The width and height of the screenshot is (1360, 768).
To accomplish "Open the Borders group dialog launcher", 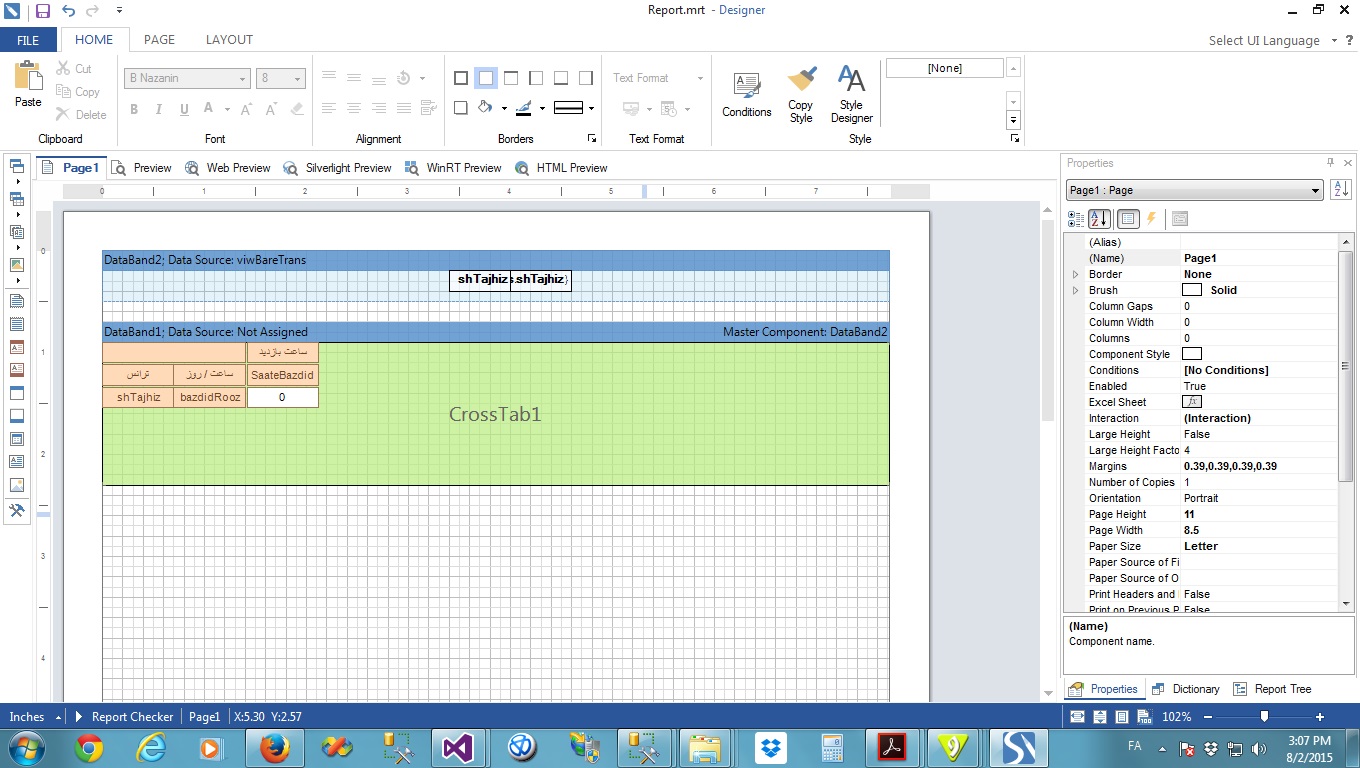I will pos(591,139).
